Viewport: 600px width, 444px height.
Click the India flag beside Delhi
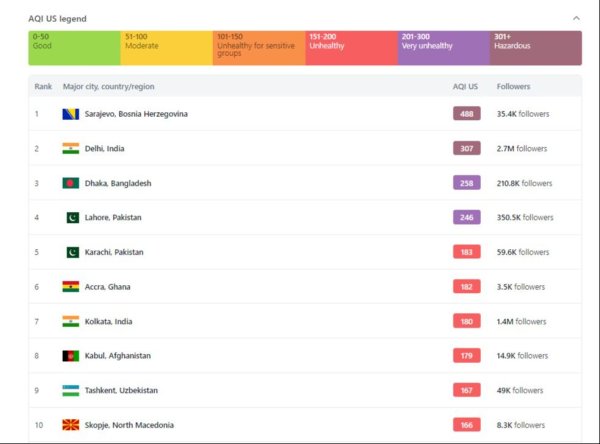click(71, 148)
